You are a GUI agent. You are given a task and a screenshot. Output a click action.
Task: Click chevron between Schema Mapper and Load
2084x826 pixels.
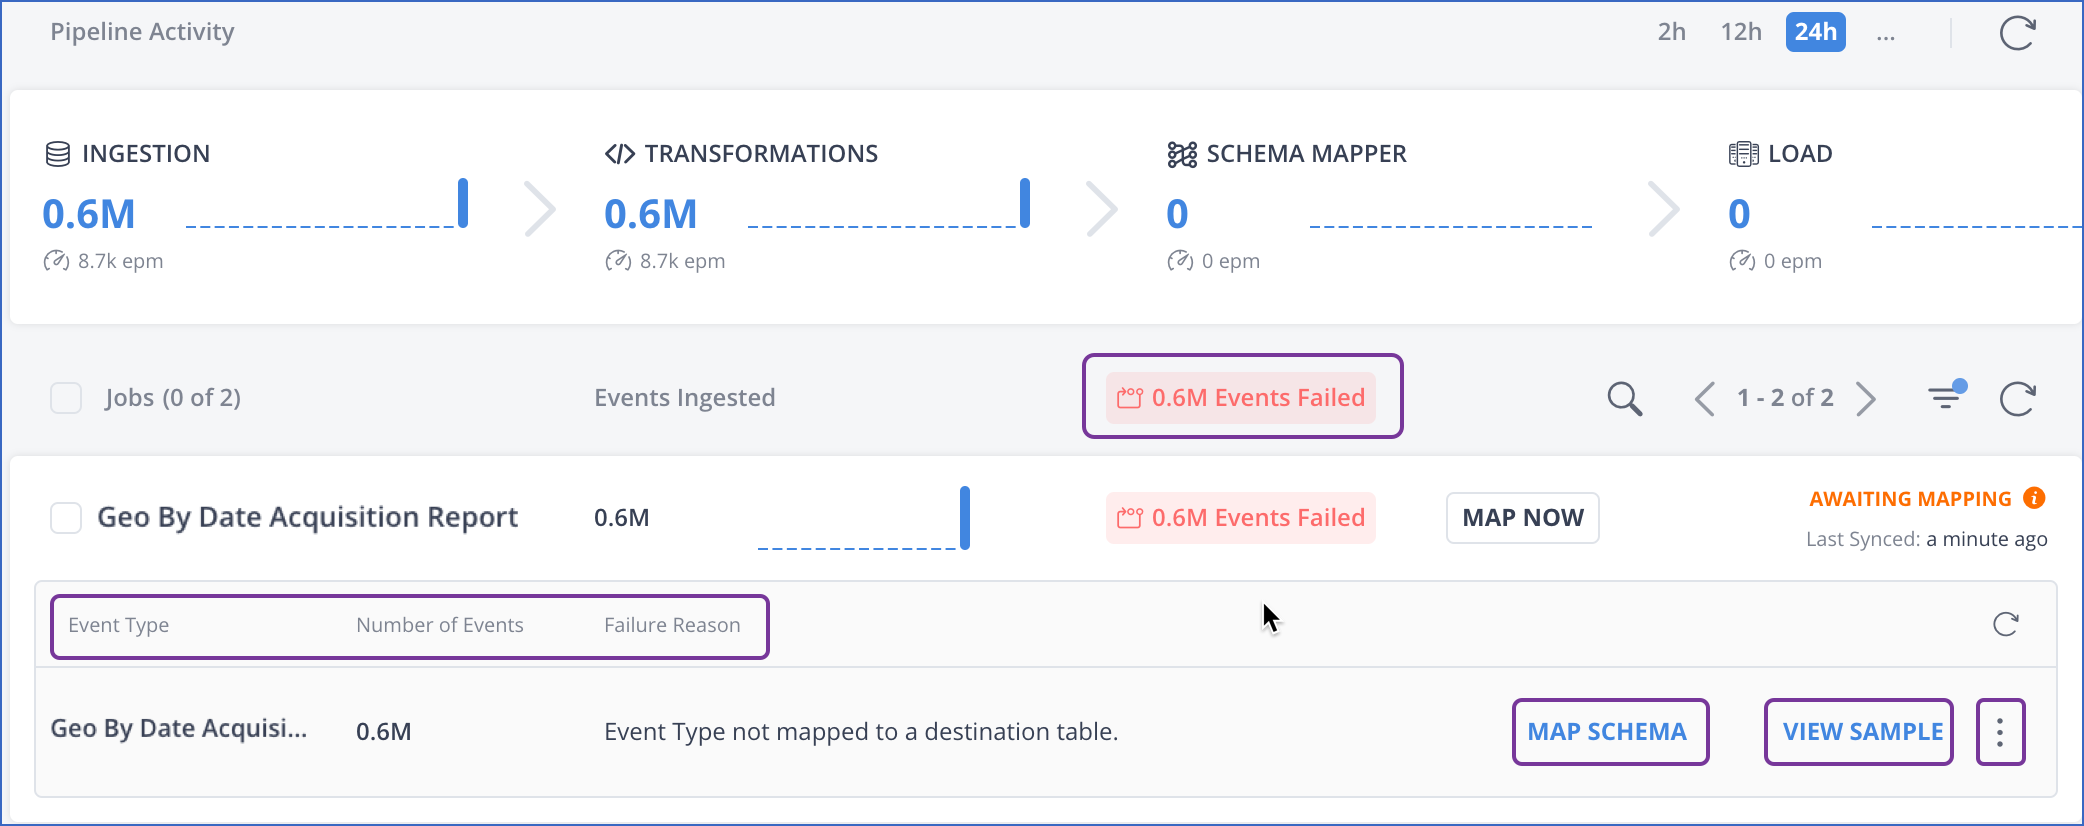point(1664,209)
